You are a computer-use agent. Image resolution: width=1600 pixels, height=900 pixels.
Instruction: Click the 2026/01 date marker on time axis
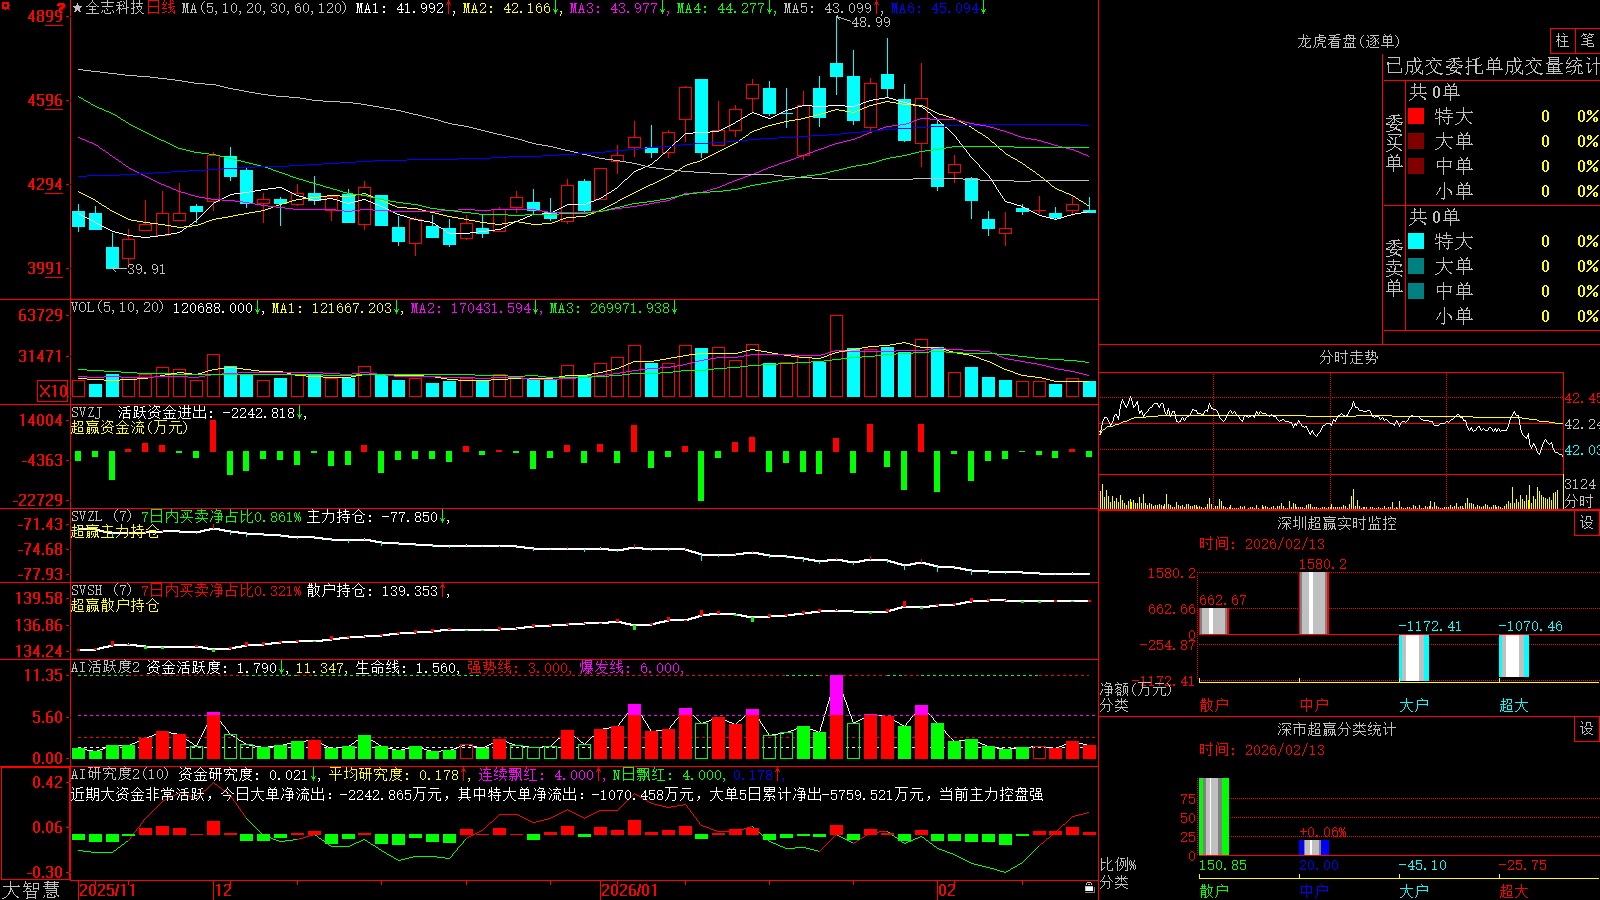click(630, 890)
